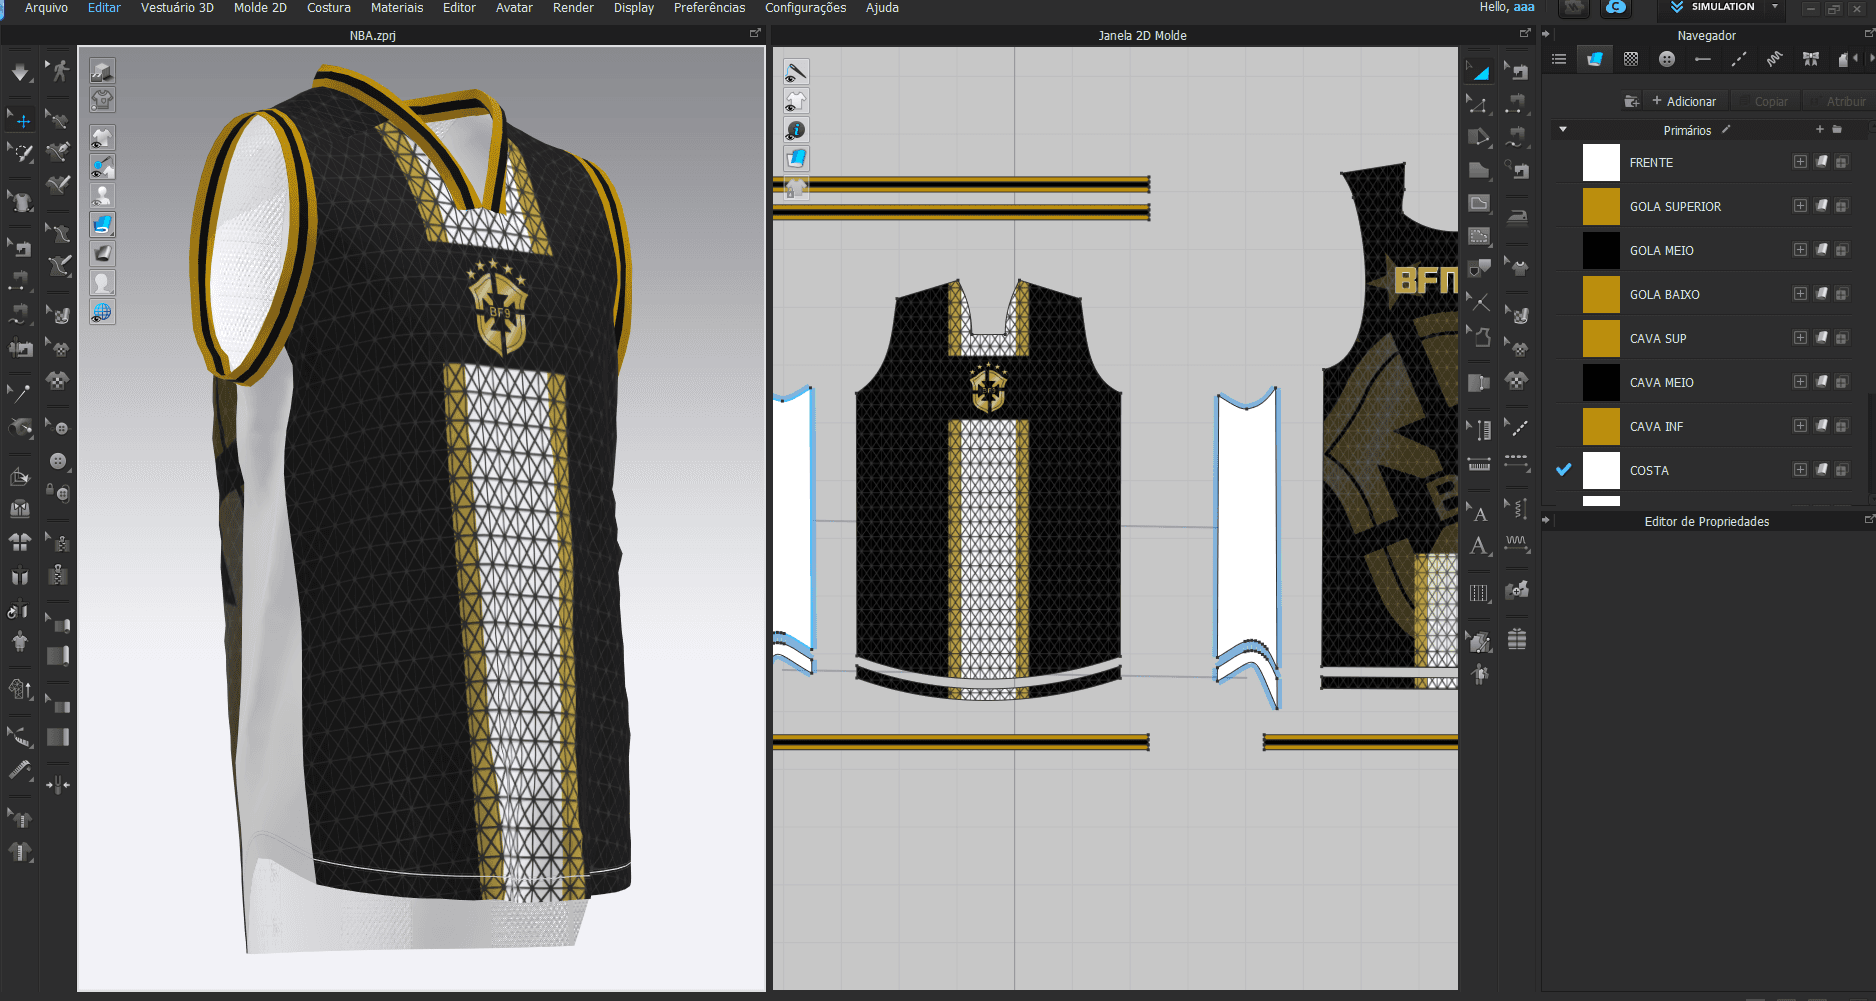Image resolution: width=1876 pixels, height=1001 pixels.
Task: Toggle the blue fabric texture icon in 2D window
Action: tap(796, 158)
